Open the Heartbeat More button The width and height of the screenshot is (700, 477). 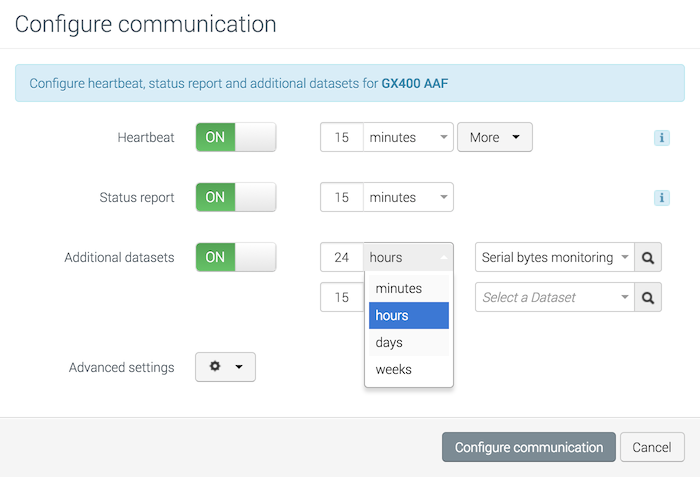(x=494, y=138)
